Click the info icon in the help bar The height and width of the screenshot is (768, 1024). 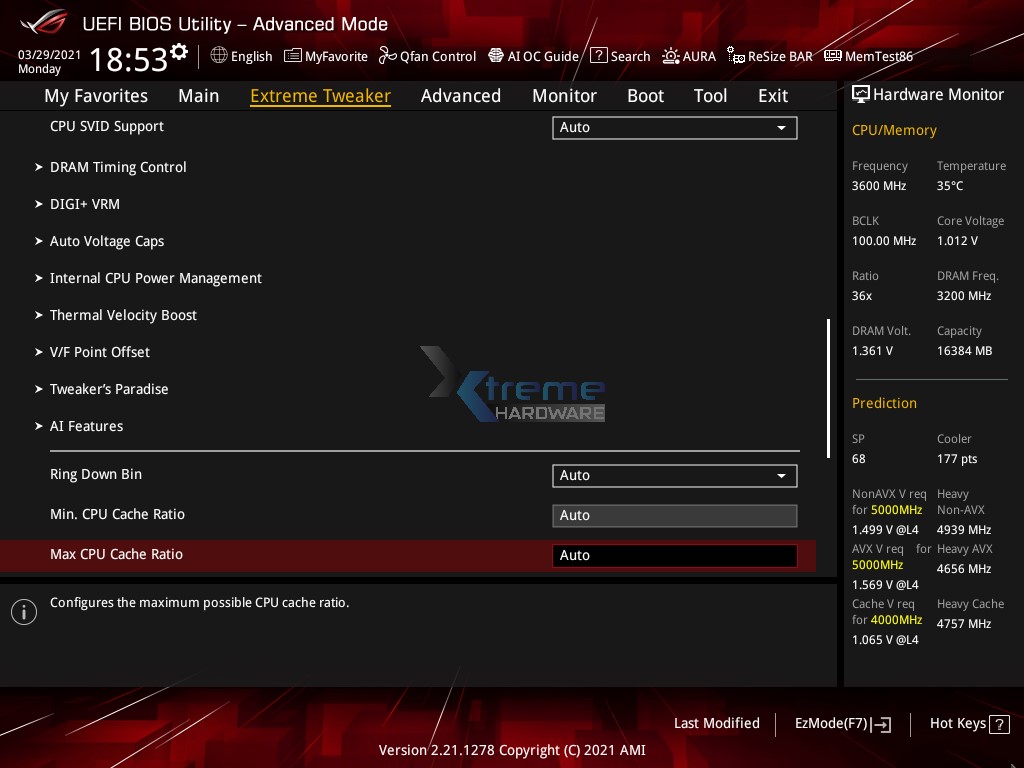click(x=23, y=611)
